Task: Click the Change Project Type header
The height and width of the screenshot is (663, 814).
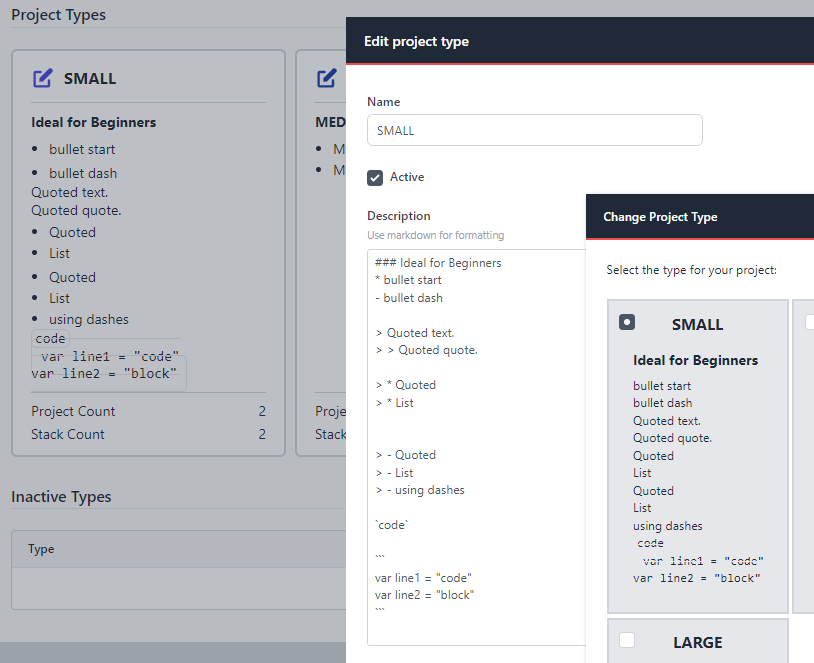Action: click(x=658, y=216)
